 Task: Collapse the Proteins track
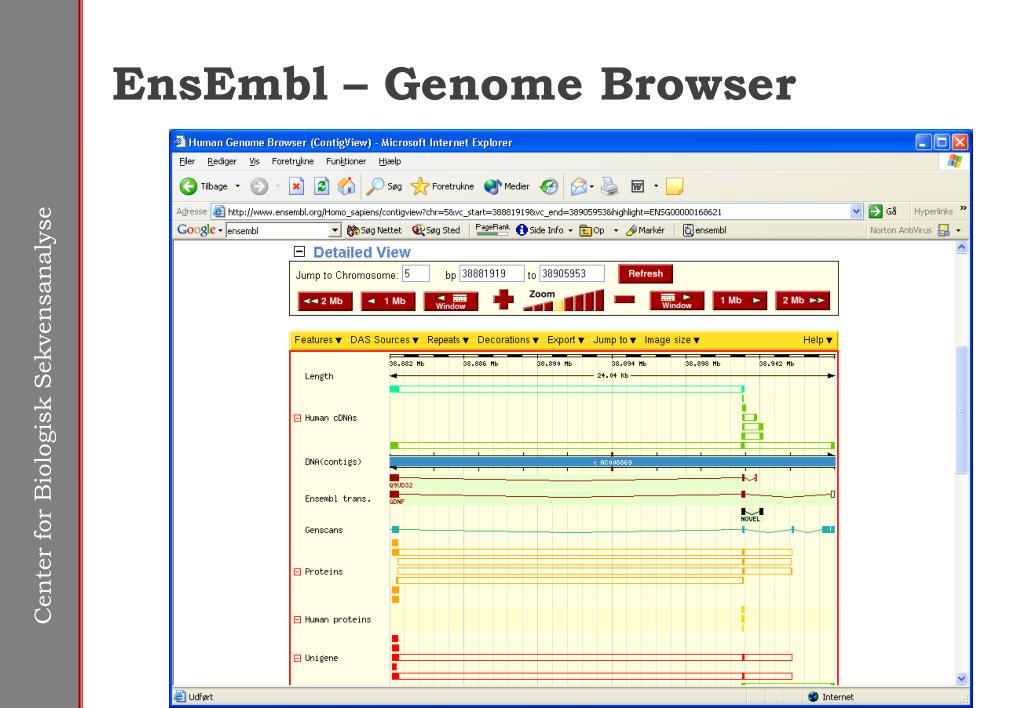[298, 572]
